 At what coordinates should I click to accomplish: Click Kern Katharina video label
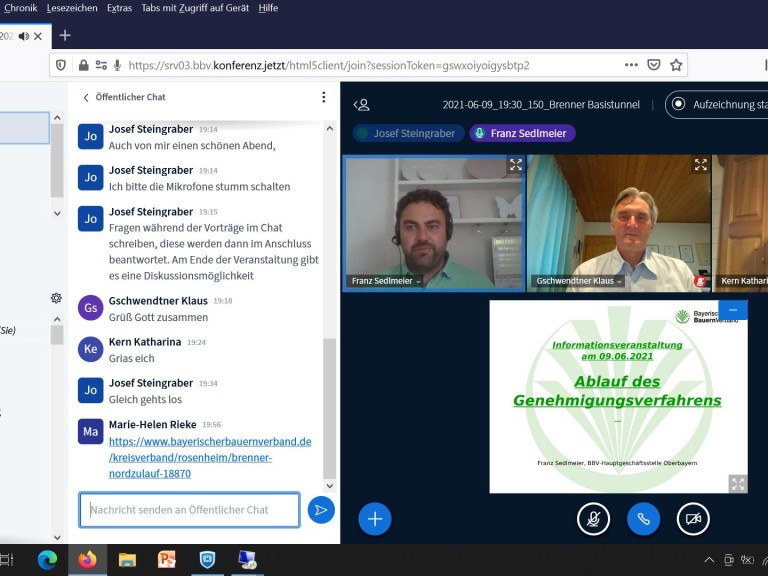tap(744, 281)
